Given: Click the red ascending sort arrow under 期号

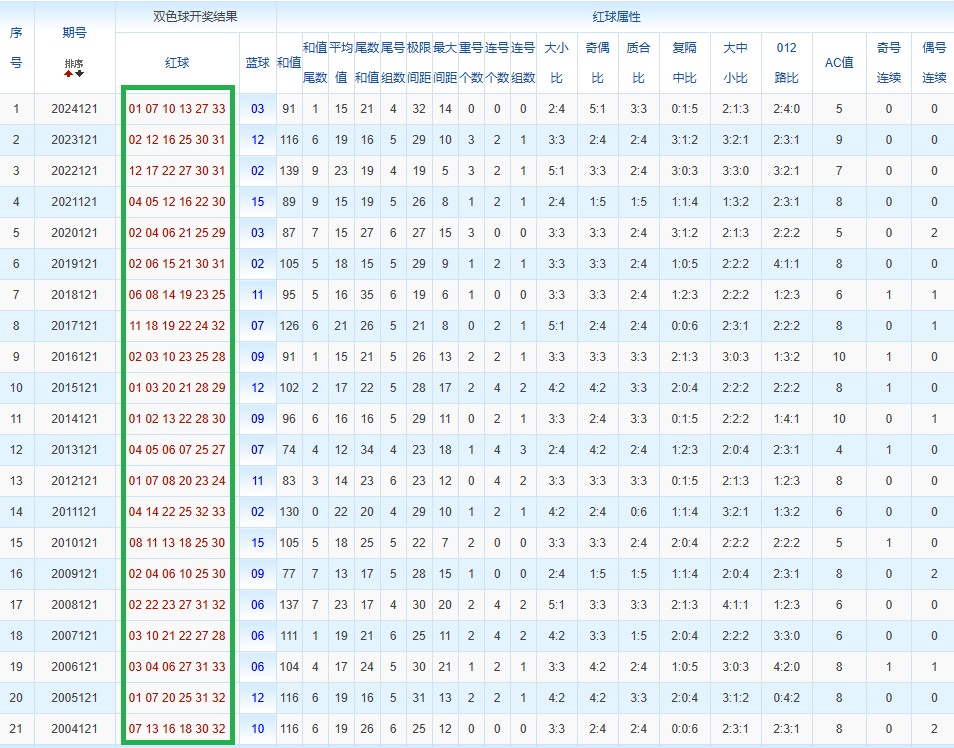Looking at the screenshot, I should click(x=69, y=73).
